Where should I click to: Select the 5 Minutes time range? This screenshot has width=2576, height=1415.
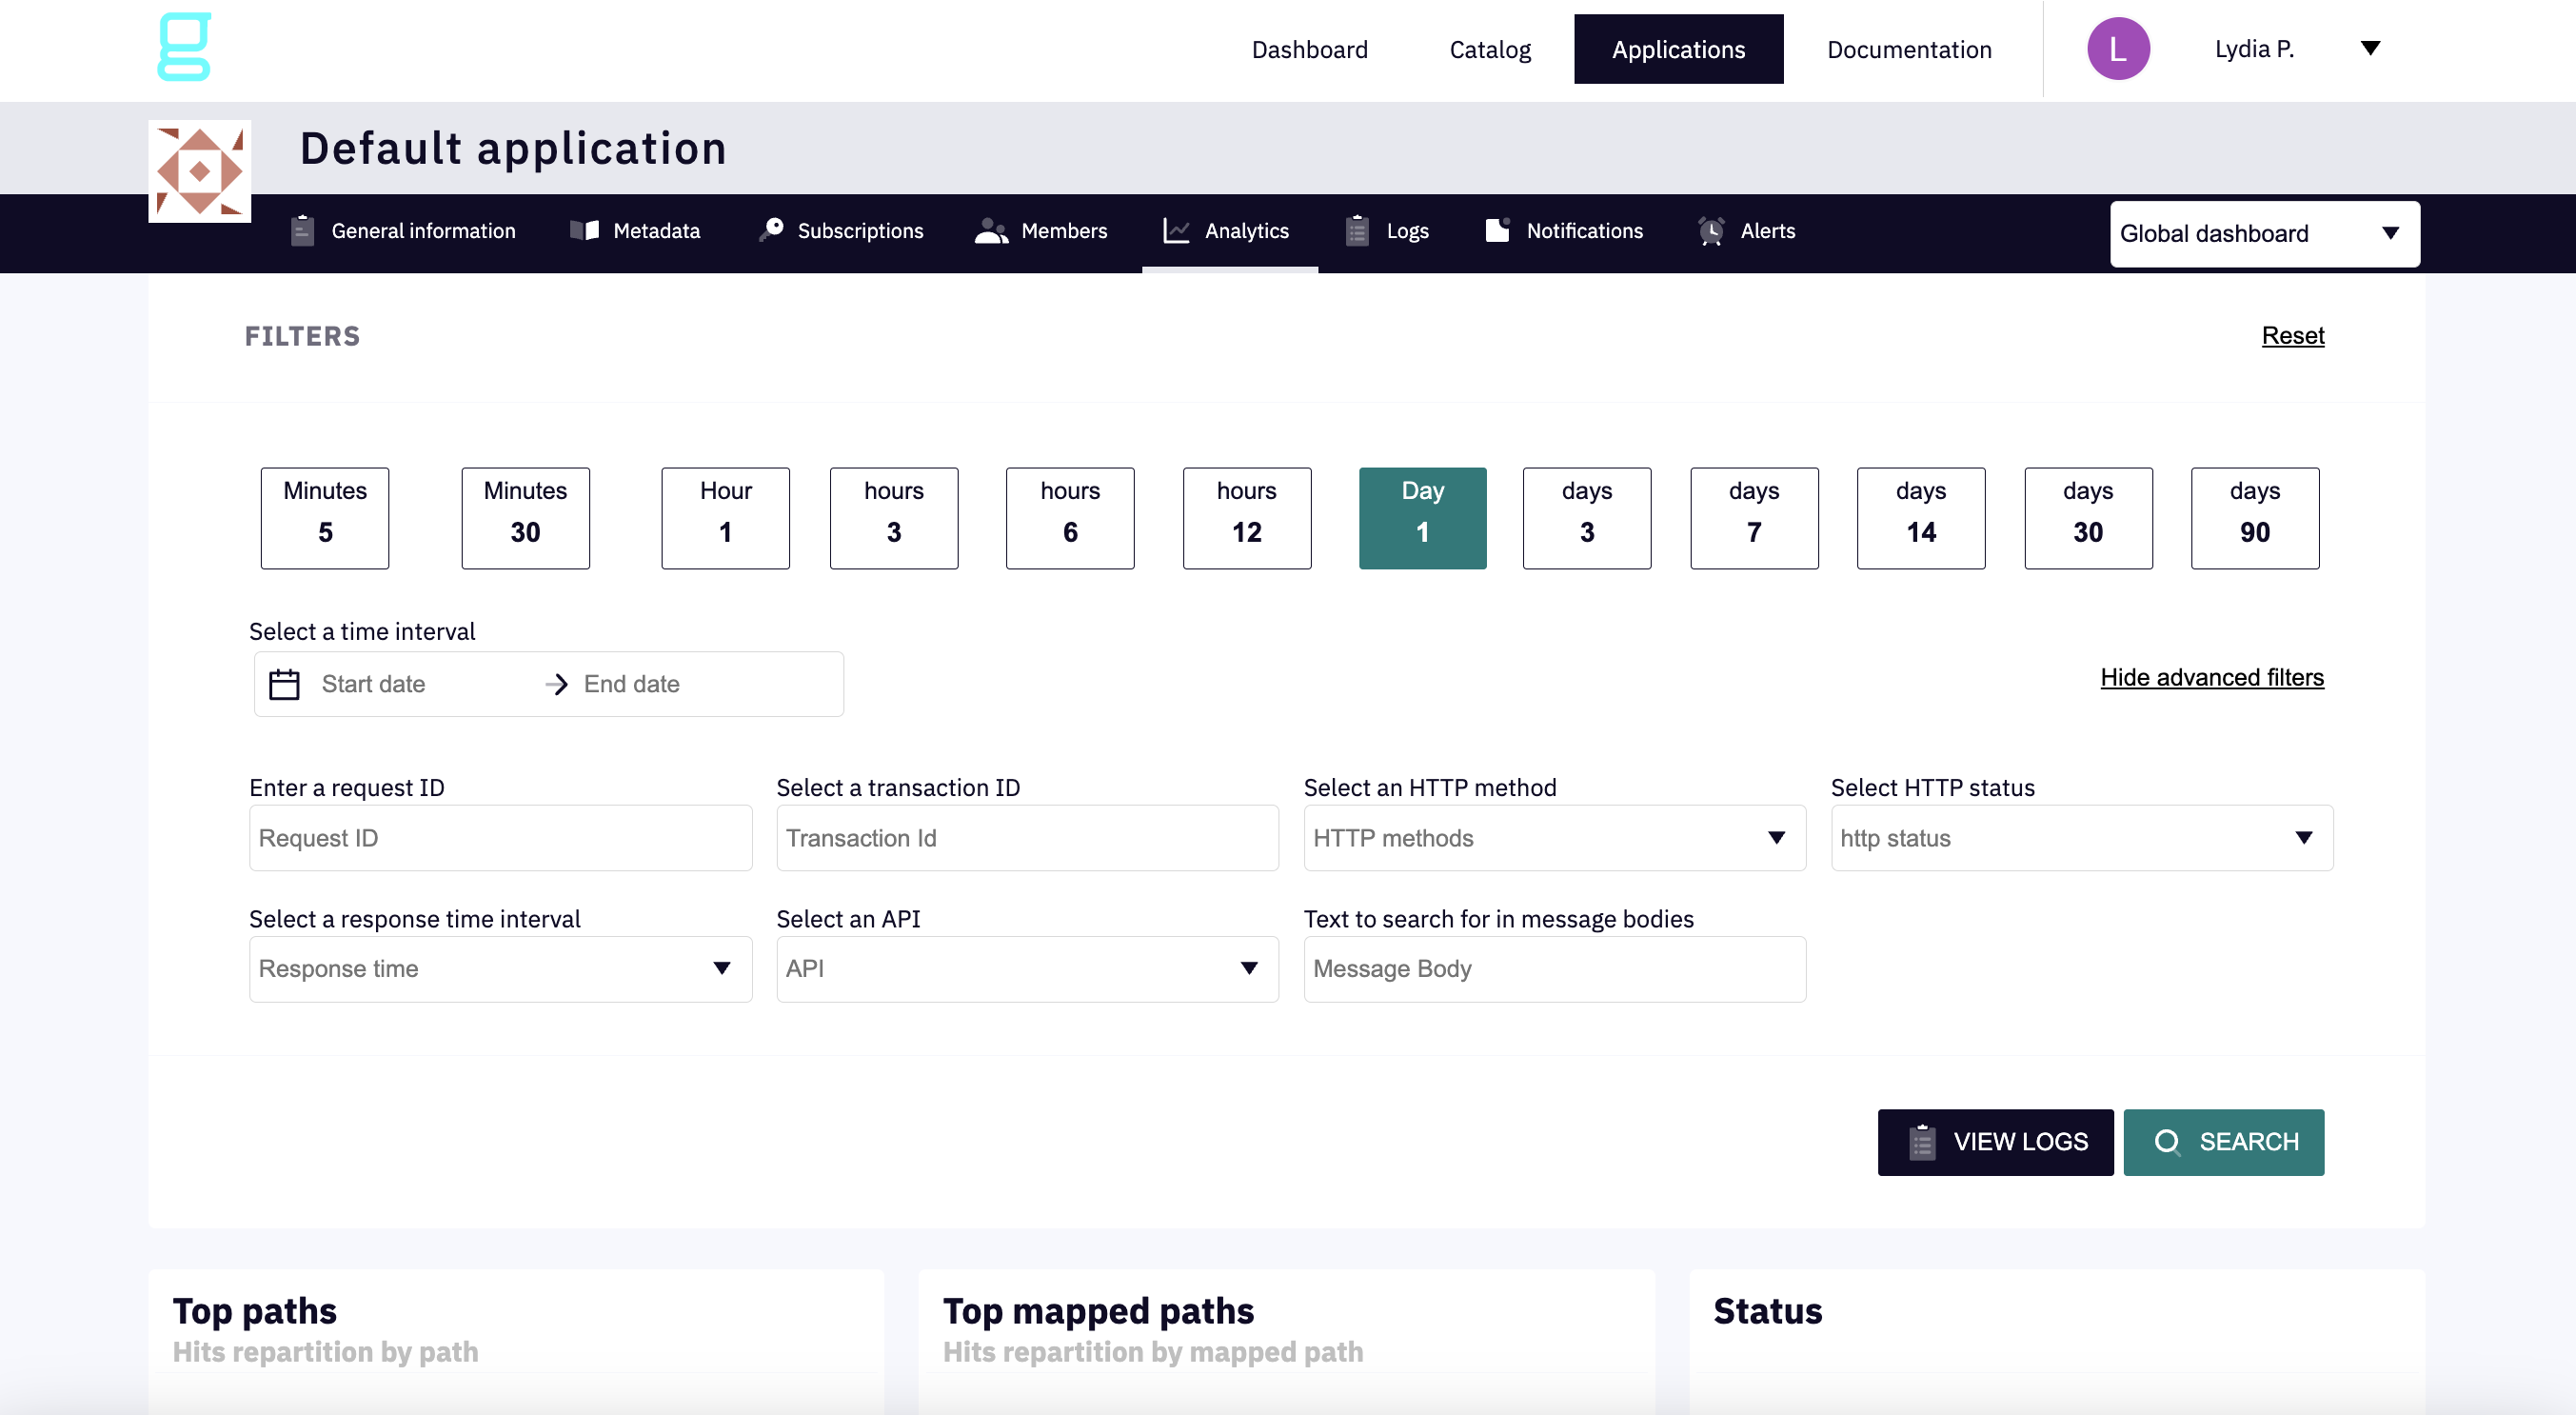[x=325, y=518]
